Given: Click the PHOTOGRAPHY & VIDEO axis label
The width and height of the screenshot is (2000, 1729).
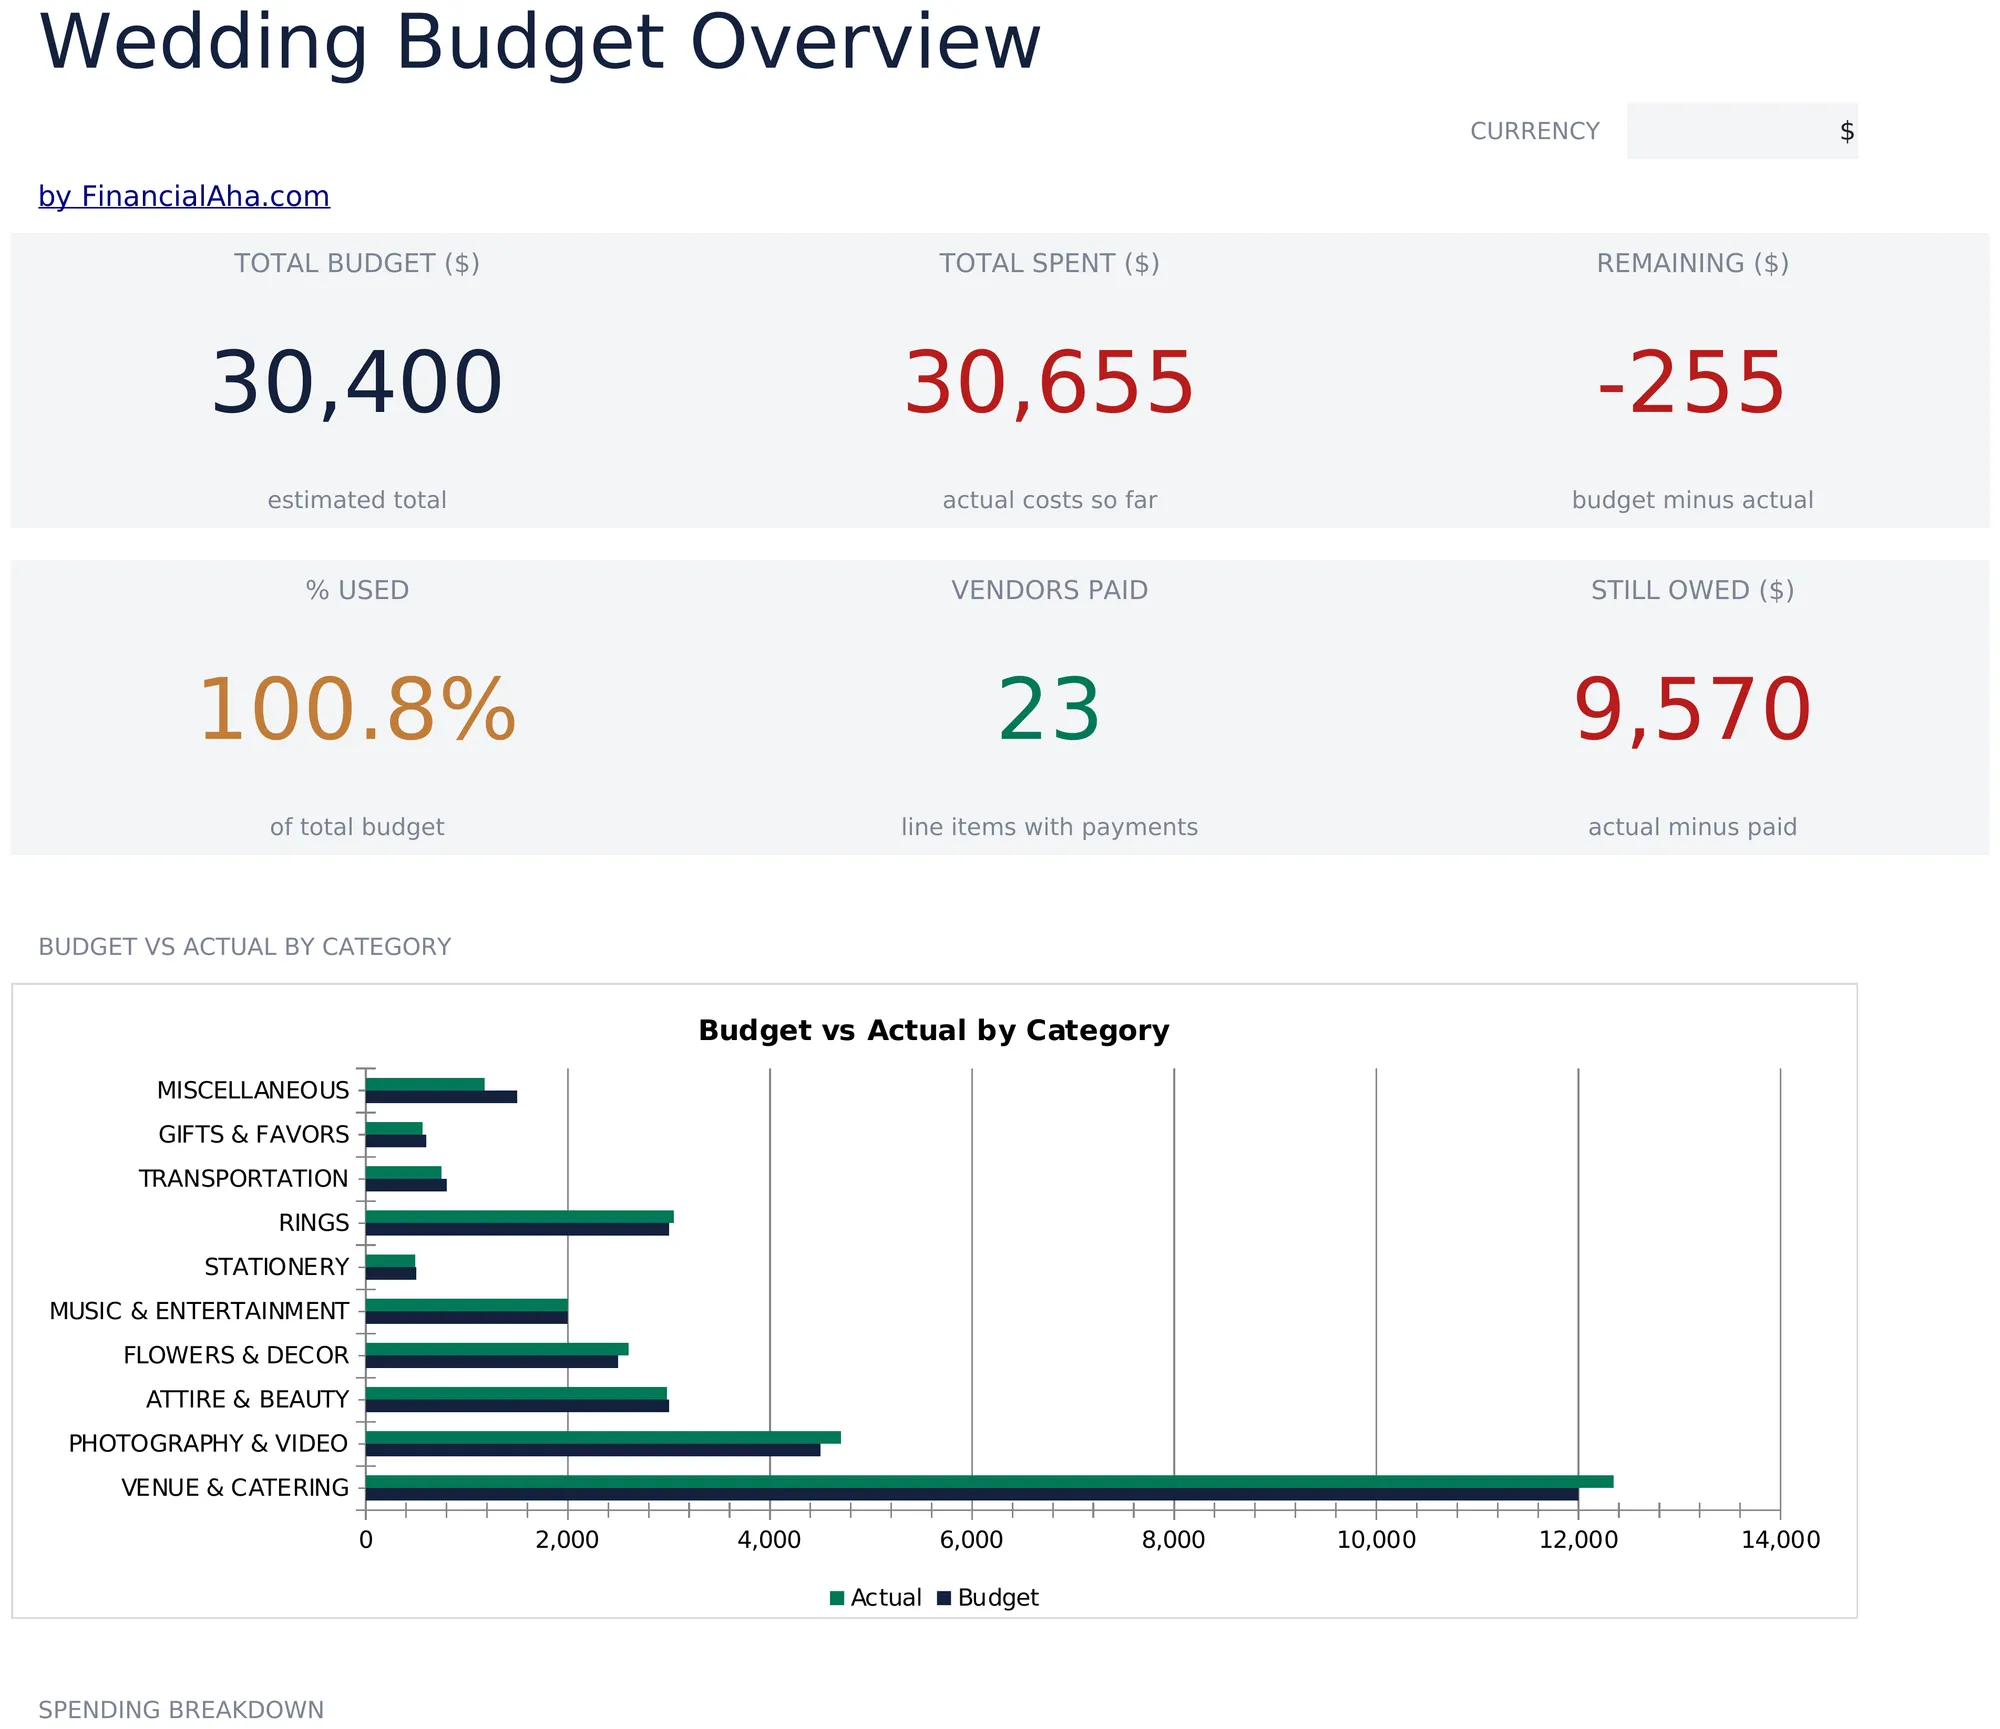Looking at the screenshot, I should coord(208,1443).
